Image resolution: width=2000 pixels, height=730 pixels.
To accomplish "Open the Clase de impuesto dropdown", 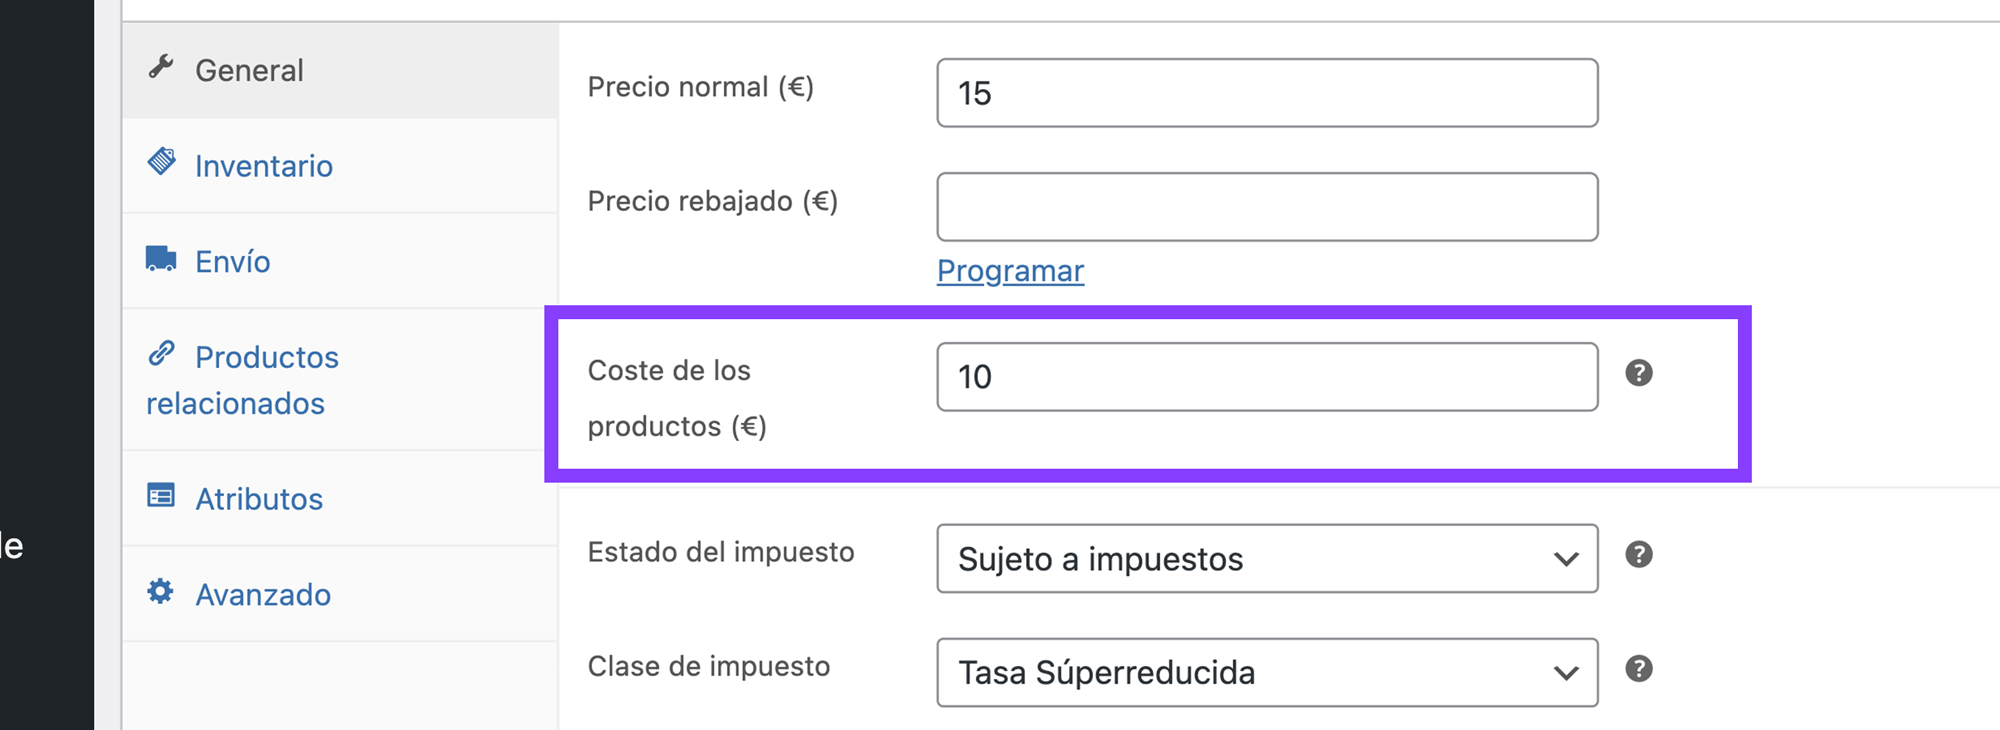I will (1266, 672).
